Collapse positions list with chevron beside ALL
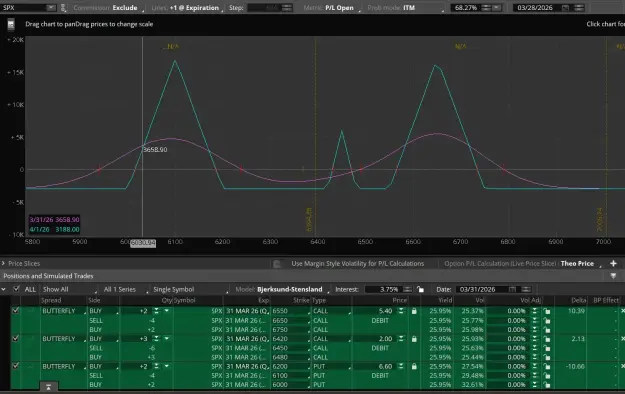The width and height of the screenshot is (625, 394). click(4, 289)
